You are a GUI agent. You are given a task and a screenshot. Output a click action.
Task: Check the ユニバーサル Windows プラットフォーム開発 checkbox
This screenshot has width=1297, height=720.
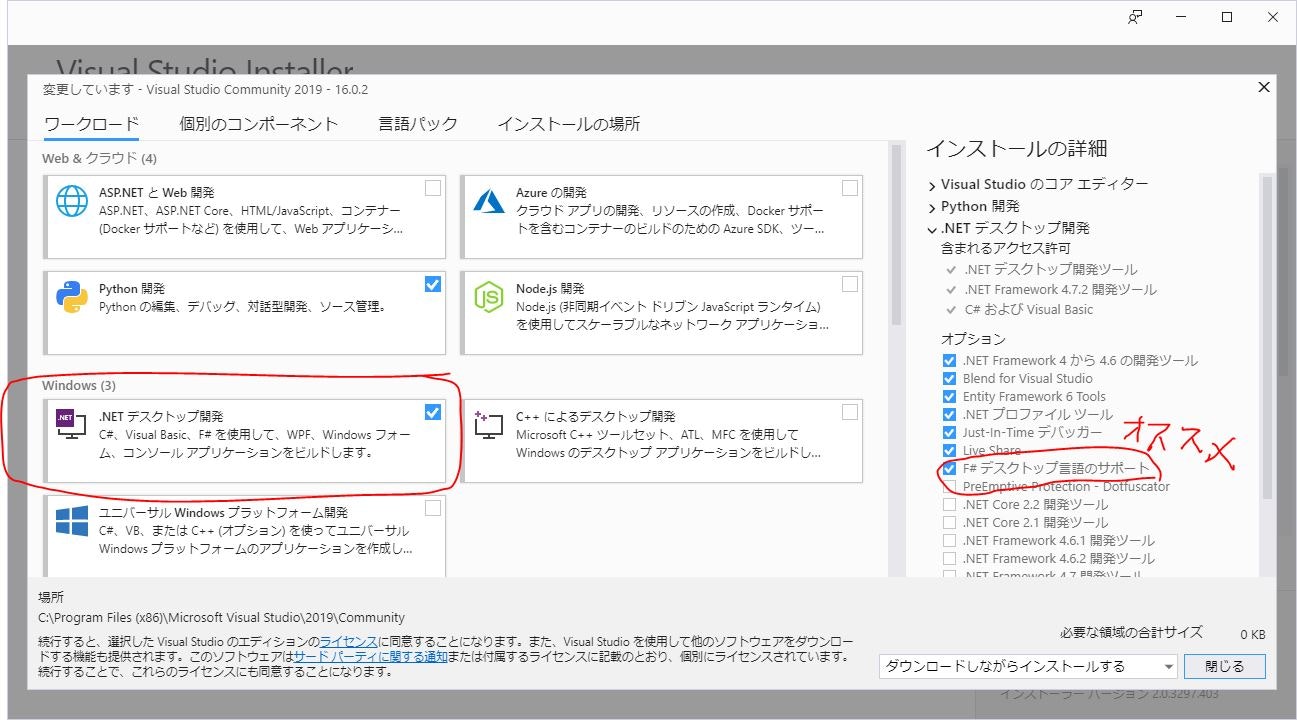click(432, 508)
